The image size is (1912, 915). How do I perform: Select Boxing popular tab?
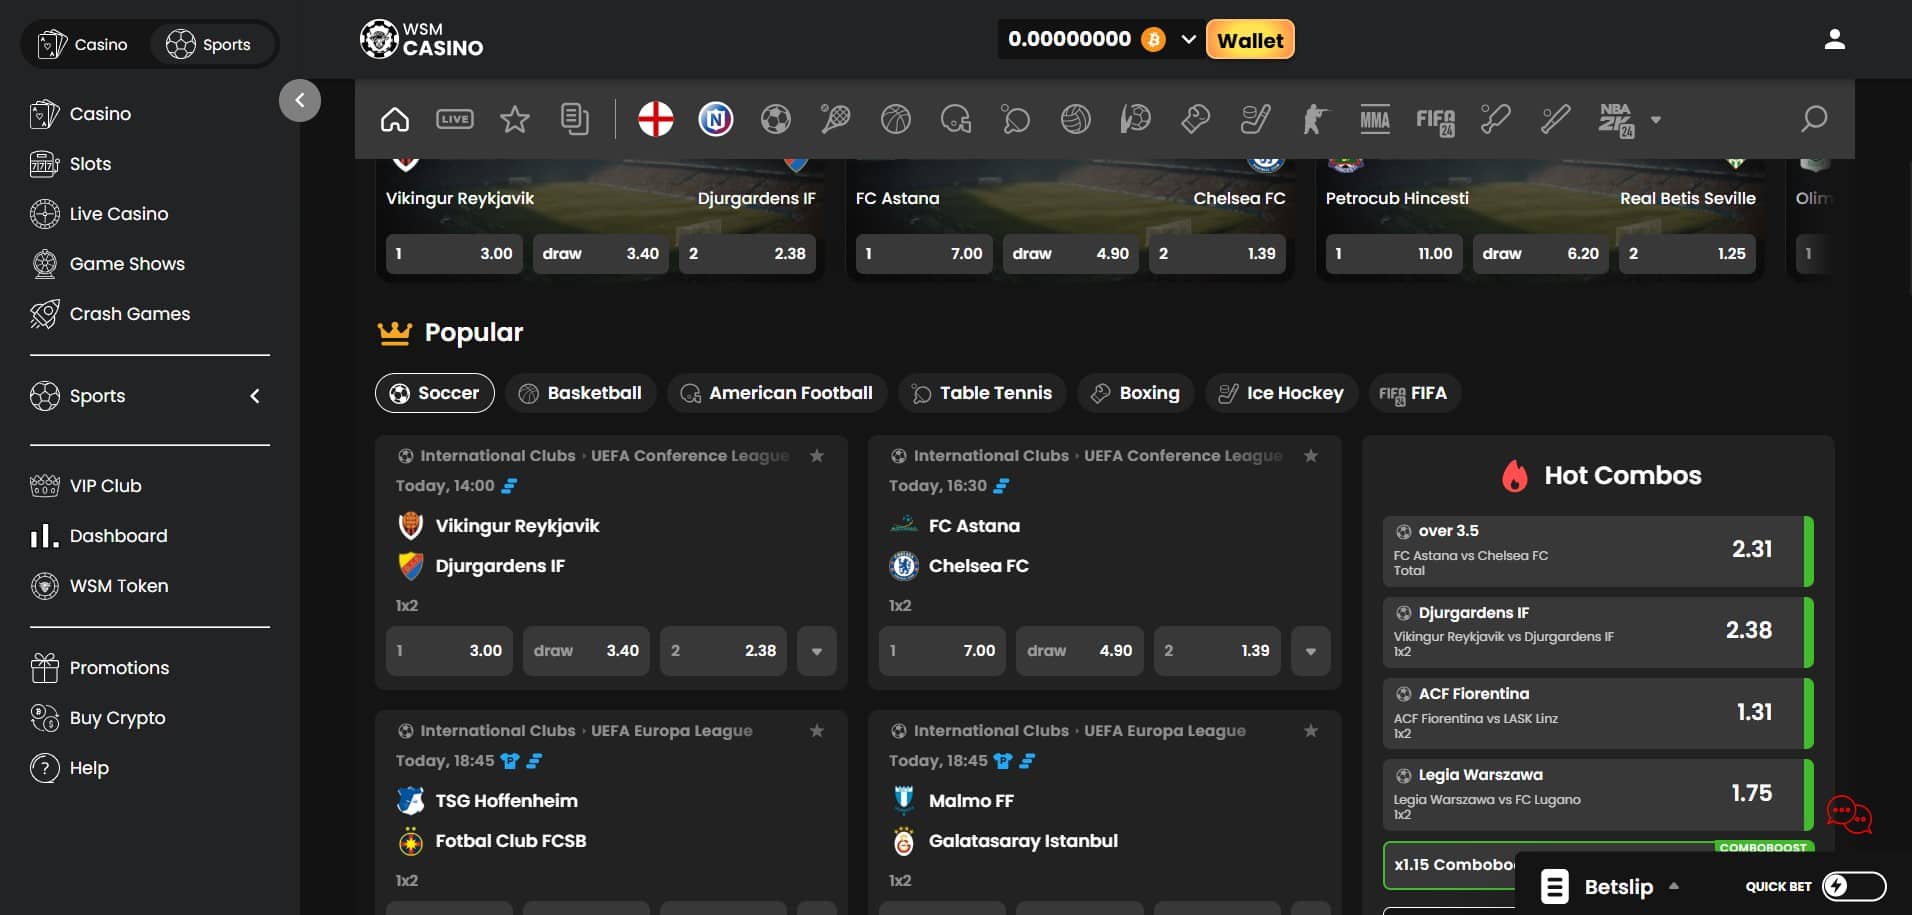pos(1136,393)
